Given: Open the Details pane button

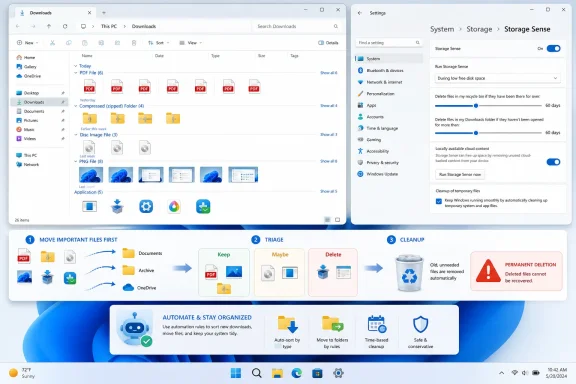Looking at the screenshot, I should [x=328, y=43].
